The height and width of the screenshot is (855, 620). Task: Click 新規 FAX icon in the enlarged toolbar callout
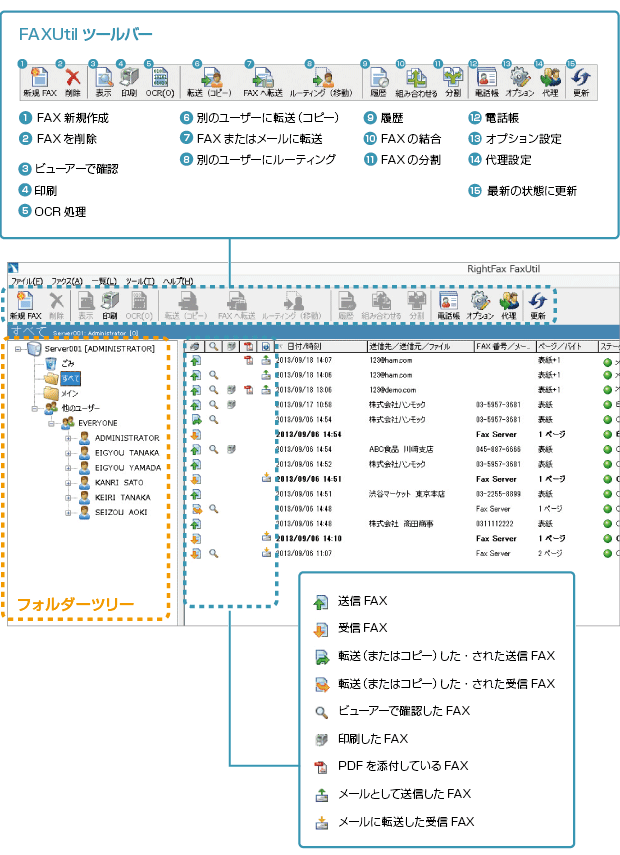(39, 77)
